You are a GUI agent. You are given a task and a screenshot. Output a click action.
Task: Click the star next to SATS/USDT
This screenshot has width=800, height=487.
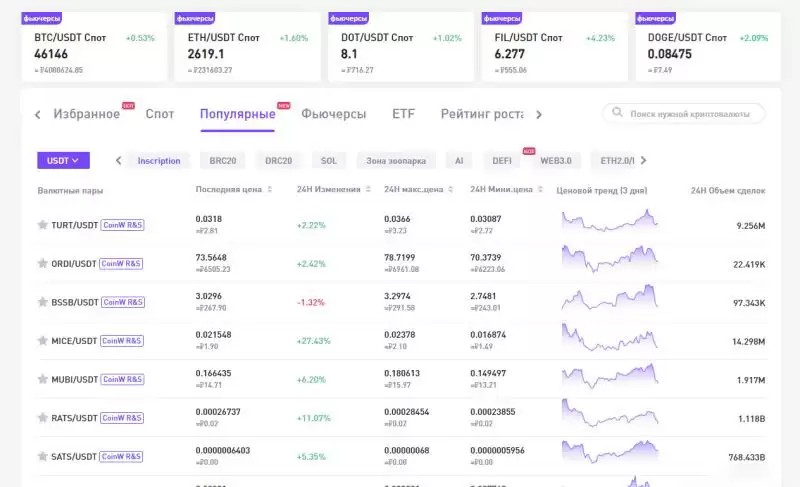42,457
